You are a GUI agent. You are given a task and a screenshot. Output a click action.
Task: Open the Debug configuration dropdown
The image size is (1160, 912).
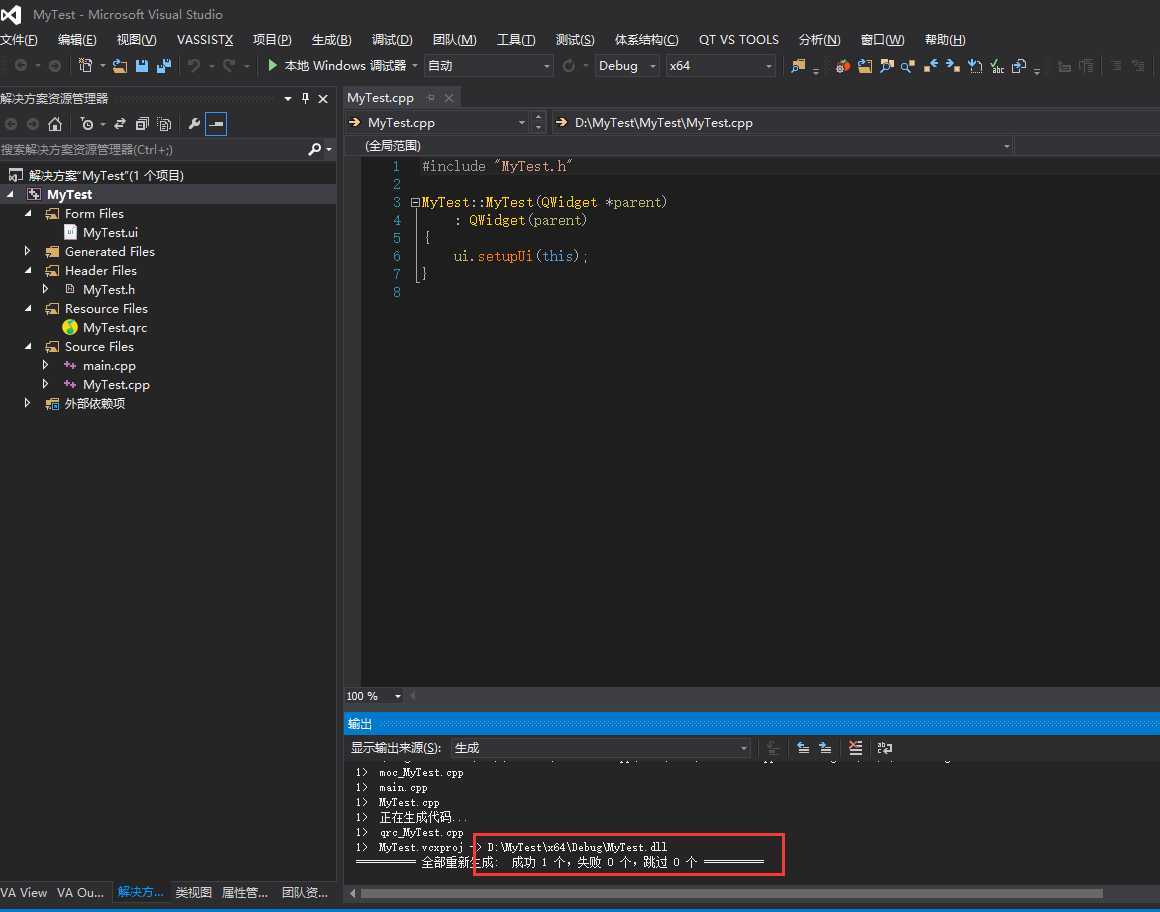627,66
